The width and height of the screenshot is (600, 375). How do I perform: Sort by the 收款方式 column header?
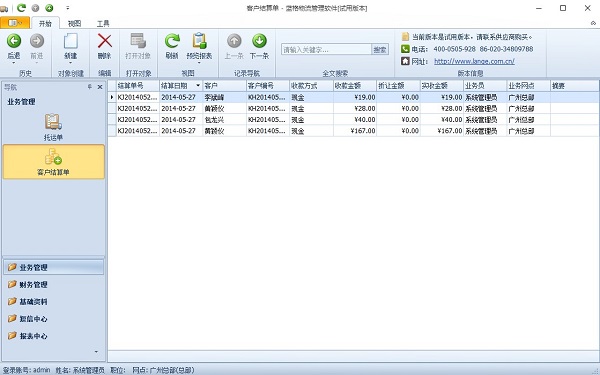(x=311, y=86)
